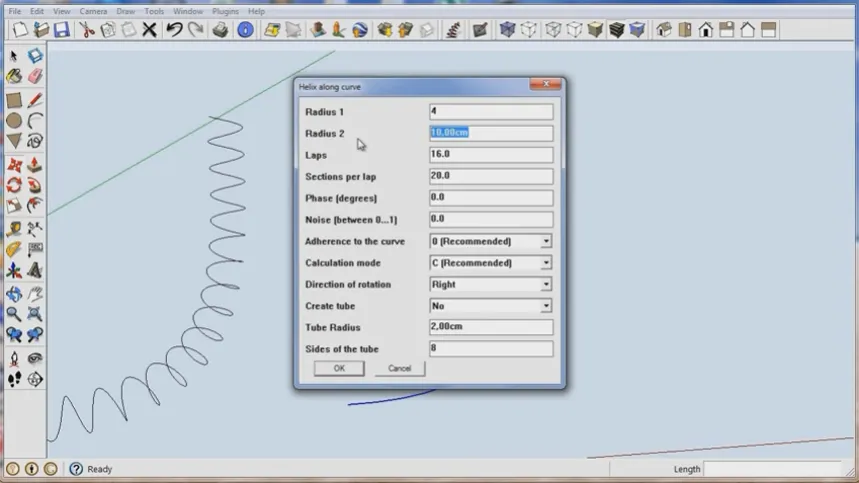This screenshot has width=859, height=483.
Task: Select the Offset tool
Action: [35, 206]
